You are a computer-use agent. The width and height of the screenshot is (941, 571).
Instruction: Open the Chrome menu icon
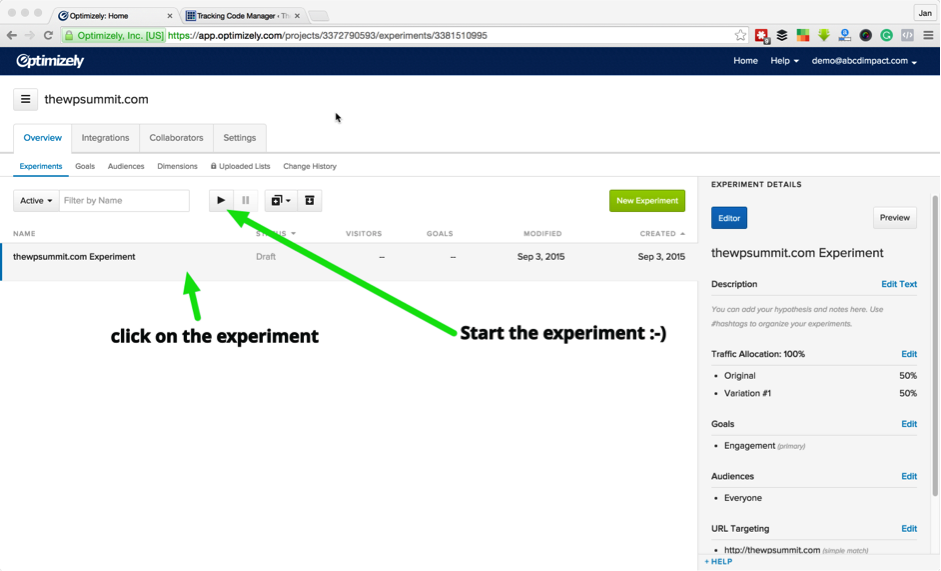tap(928, 35)
